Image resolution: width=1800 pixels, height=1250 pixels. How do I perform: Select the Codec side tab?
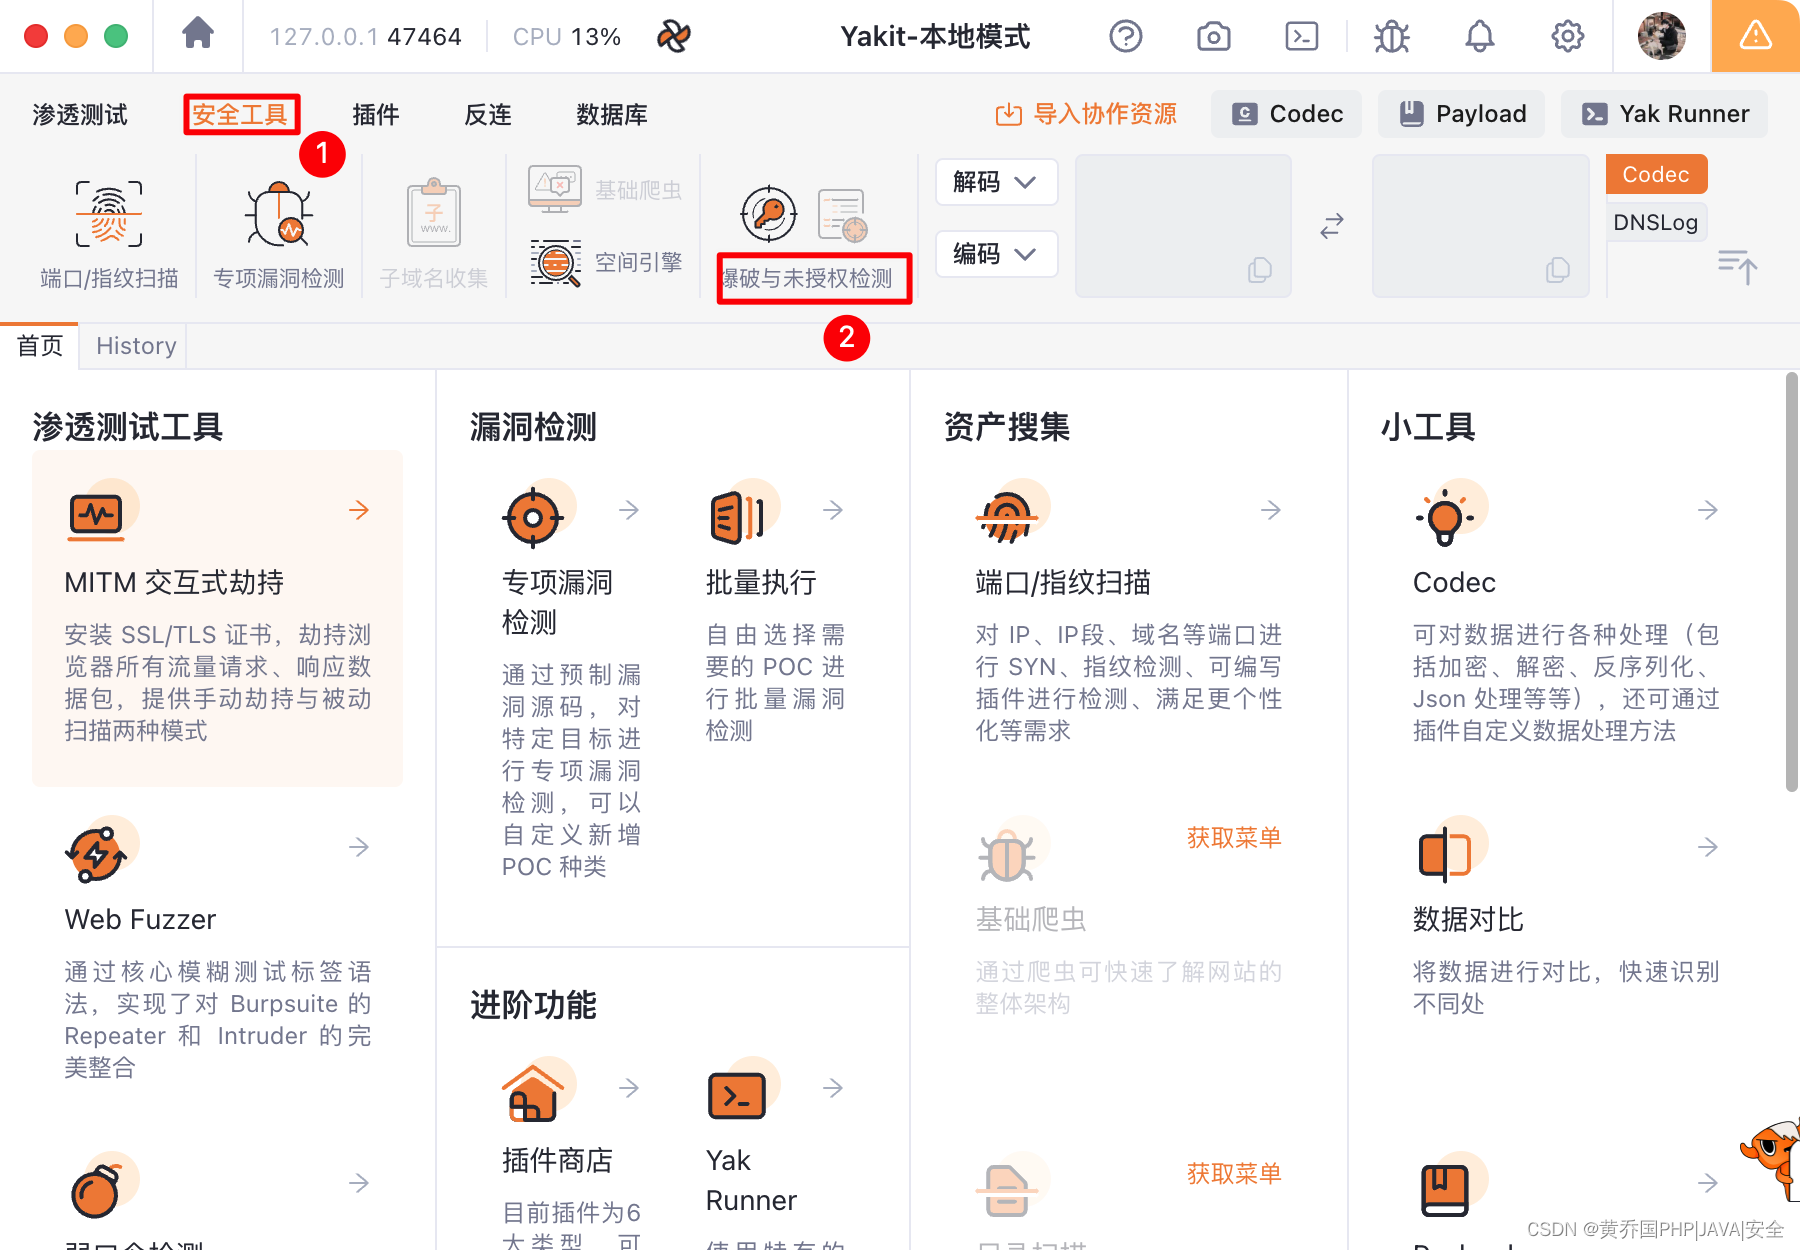1656,174
